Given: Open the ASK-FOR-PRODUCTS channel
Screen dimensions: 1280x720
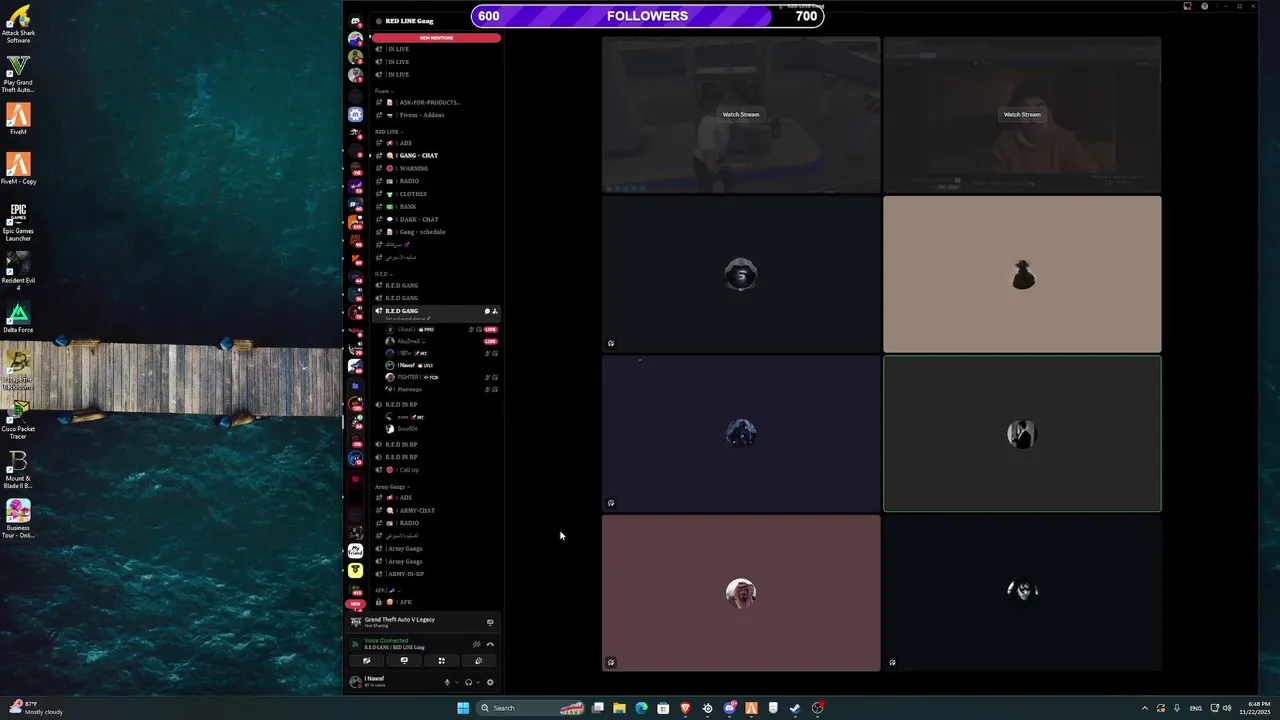Looking at the screenshot, I should [436, 102].
